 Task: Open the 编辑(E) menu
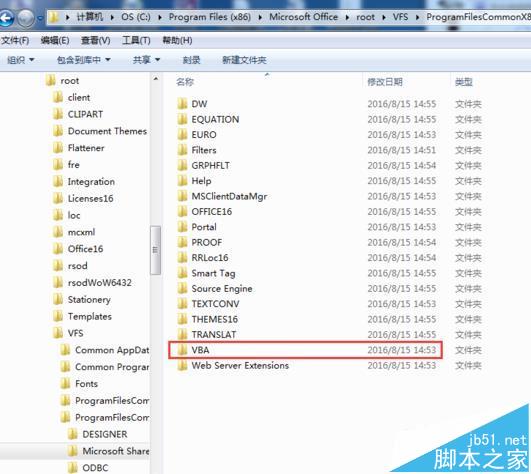pos(55,40)
